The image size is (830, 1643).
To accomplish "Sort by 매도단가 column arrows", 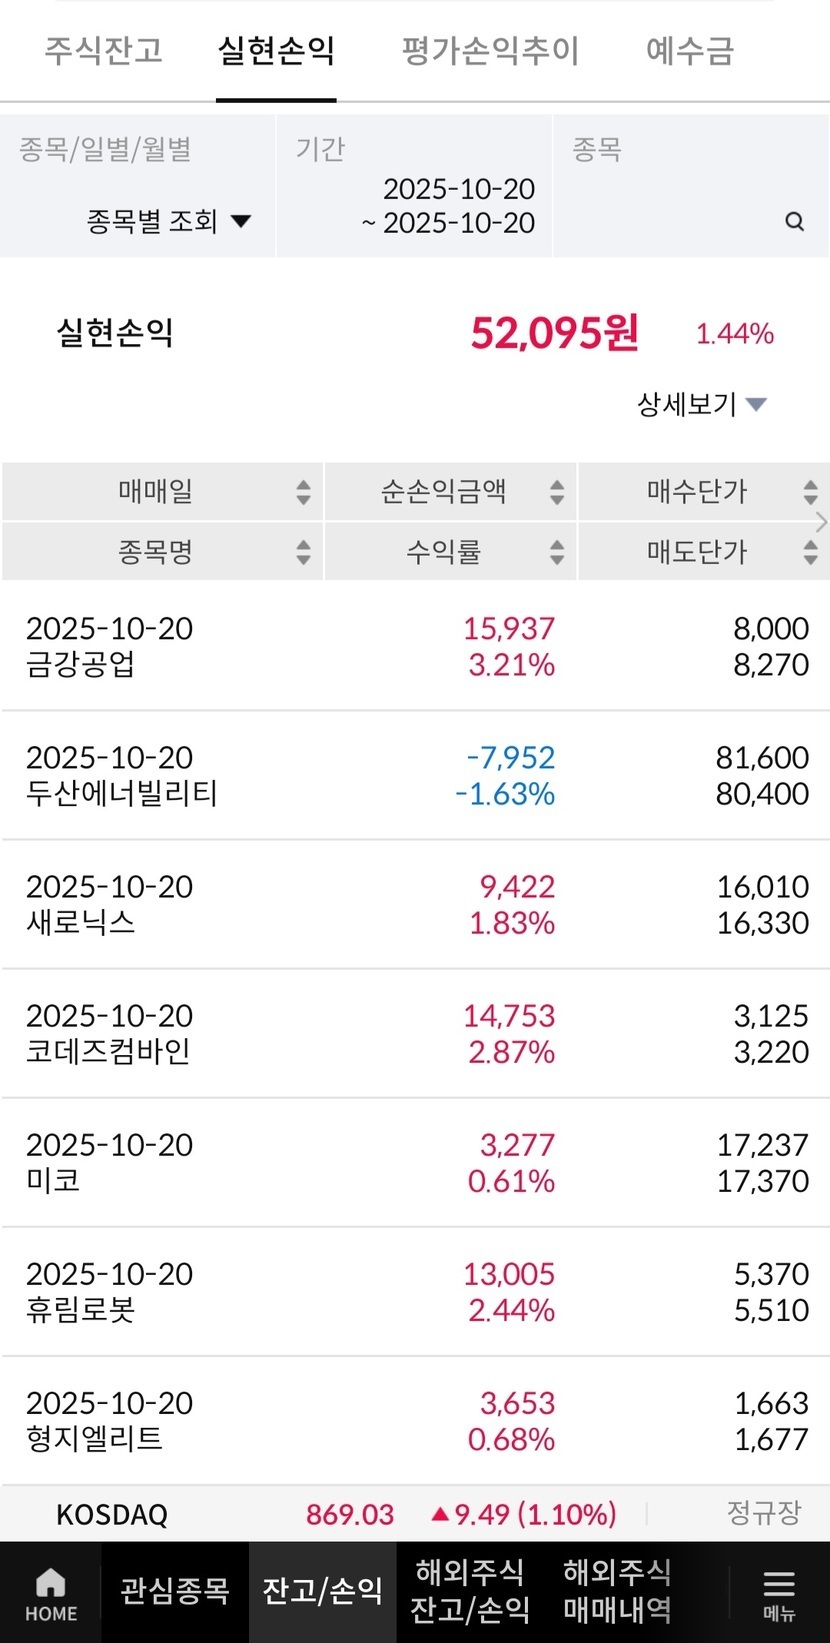I will [810, 552].
